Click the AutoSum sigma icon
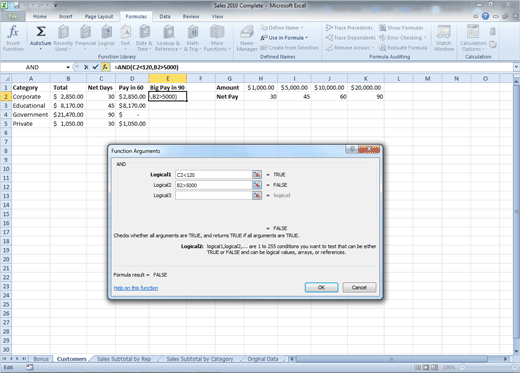The width and height of the screenshot is (520, 373). 41,32
